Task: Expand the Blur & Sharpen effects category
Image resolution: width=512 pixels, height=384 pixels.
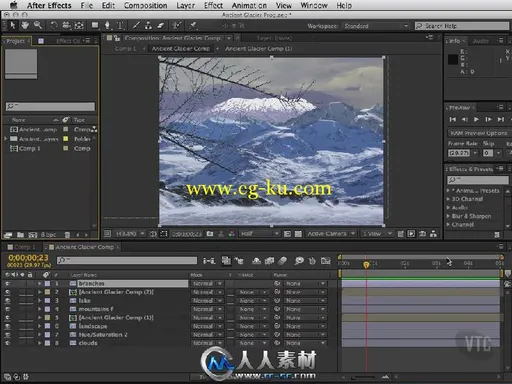Action: [448, 216]
